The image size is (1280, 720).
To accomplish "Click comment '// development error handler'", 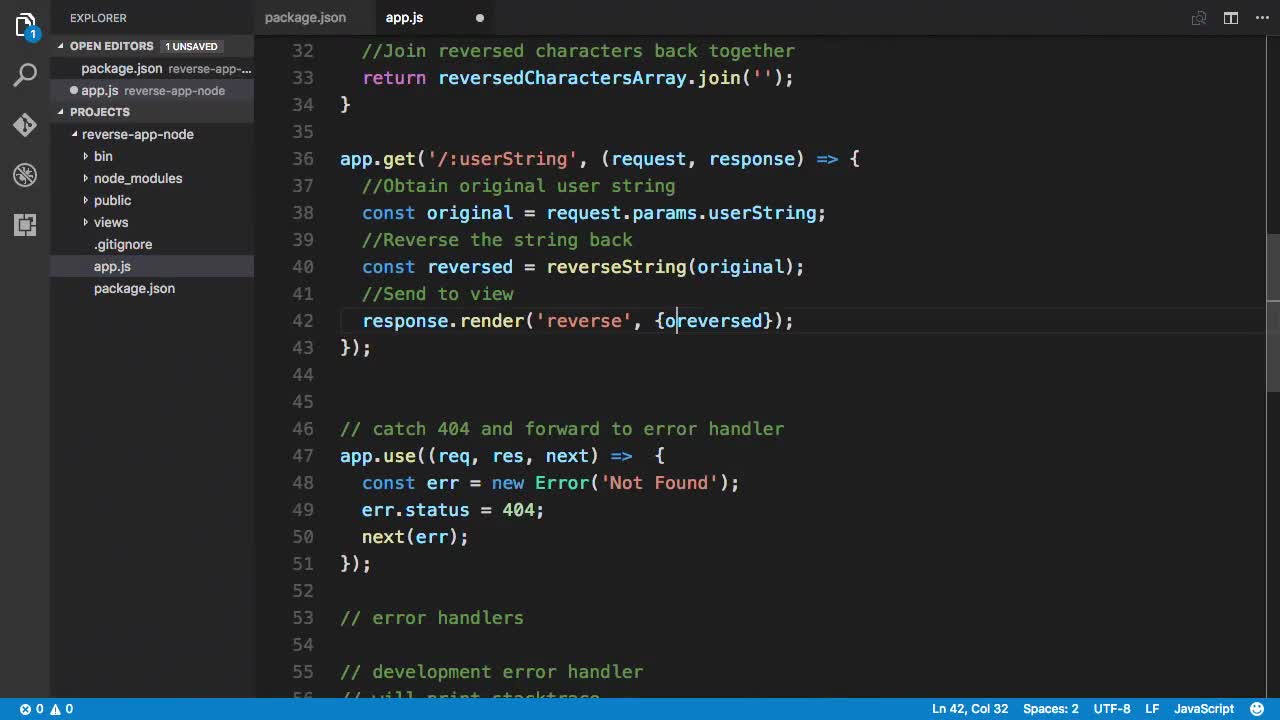I will tap(491, 672).
